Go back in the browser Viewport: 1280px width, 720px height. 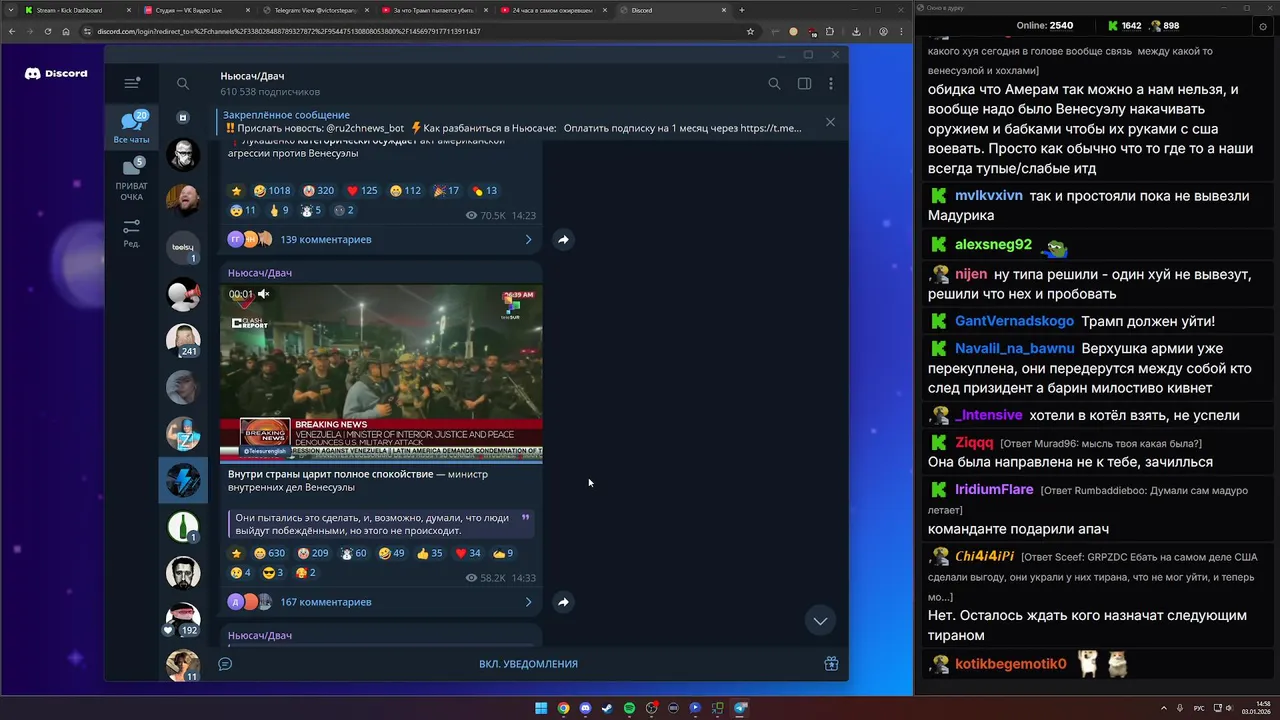[x=11, y=31]
